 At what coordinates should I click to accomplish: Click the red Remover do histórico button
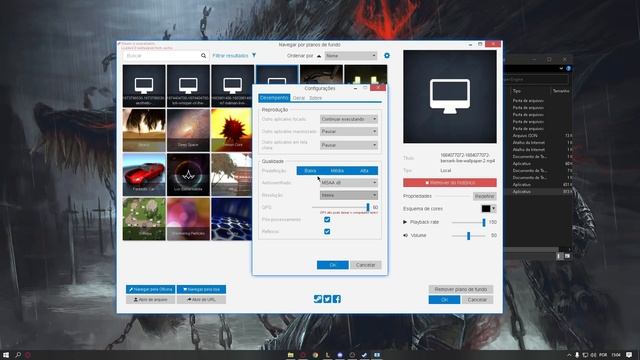450,182
